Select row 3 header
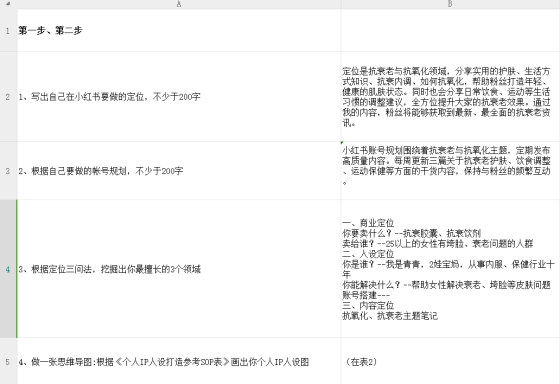The height and width of the screenshot is (384, 560). tap(8, 171)
